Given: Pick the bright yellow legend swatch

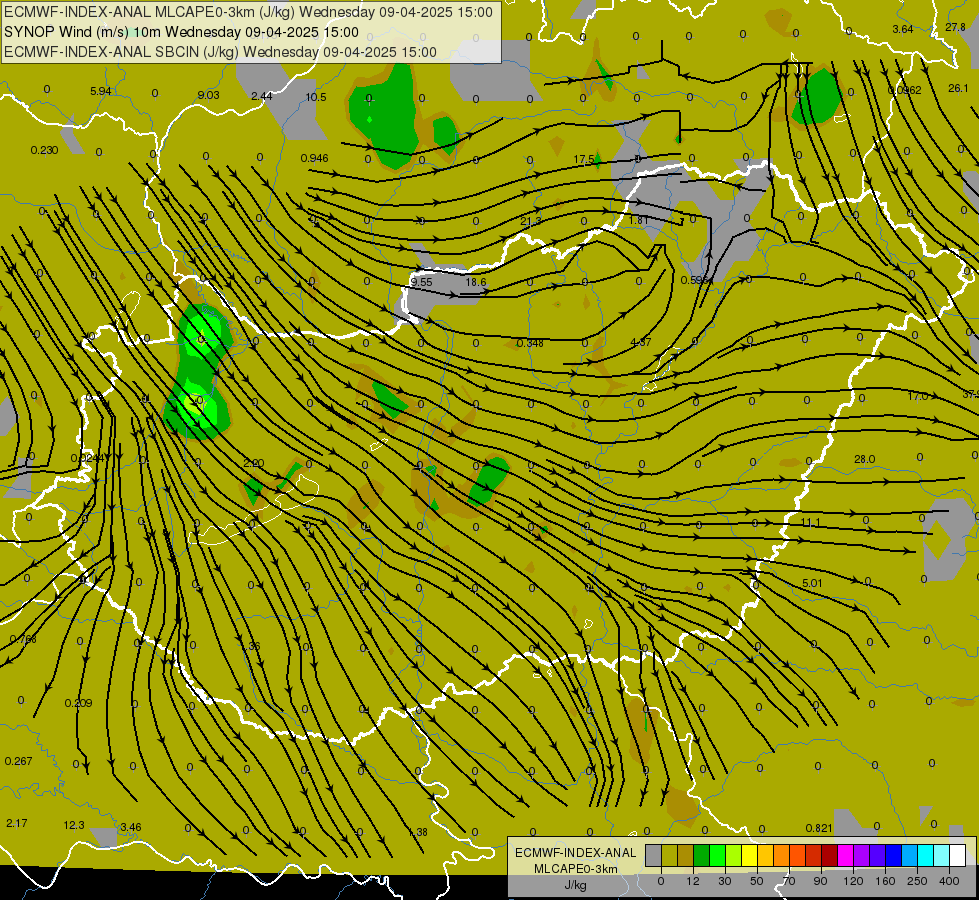Looking at the screenshot, I should [750, 855].
